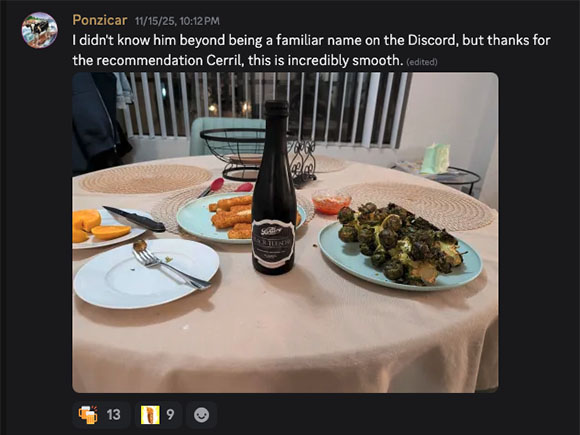Click the message text mentioning Cerril
This screenshot has width=580, height=435.
point(311,50)
